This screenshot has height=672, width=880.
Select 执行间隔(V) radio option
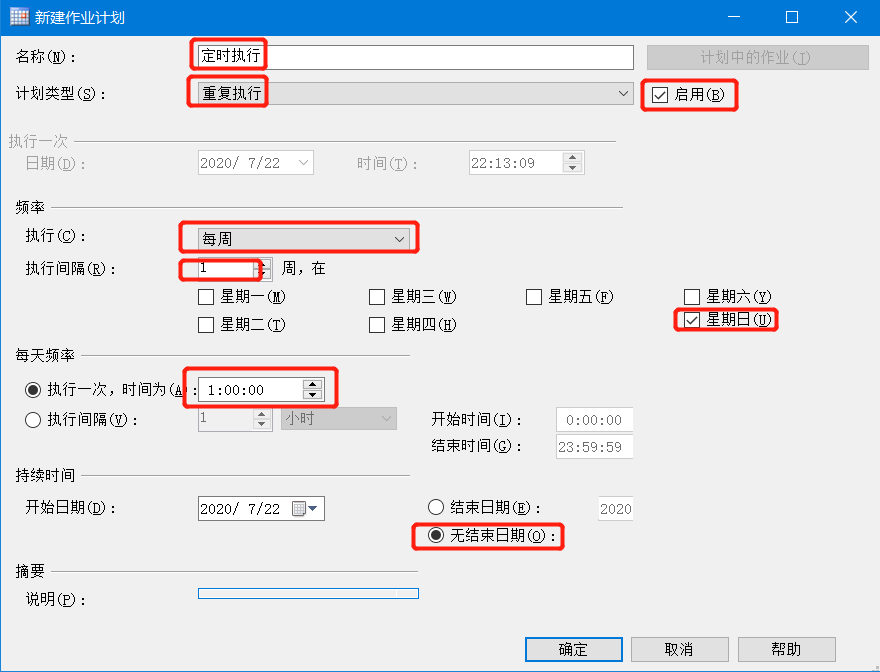33,419
